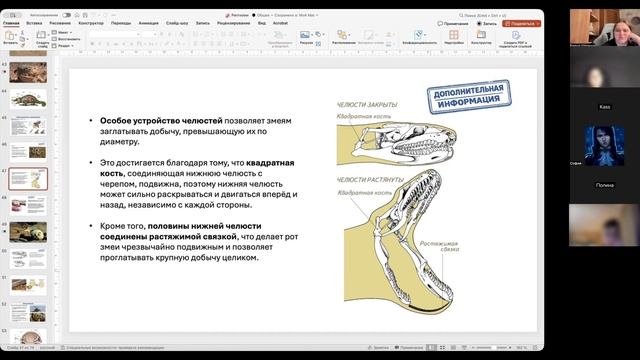Click Create PDF and share link icon

tap(516, 35)
